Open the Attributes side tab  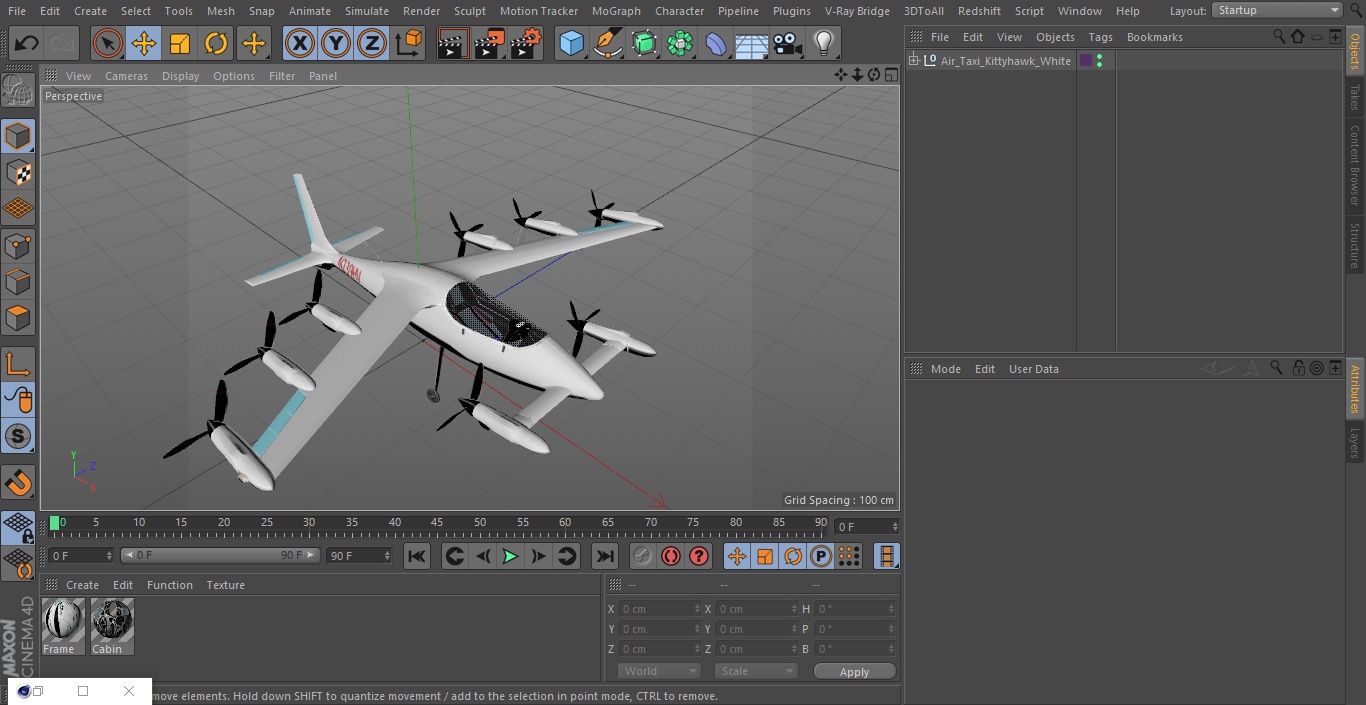(1355, 388)
